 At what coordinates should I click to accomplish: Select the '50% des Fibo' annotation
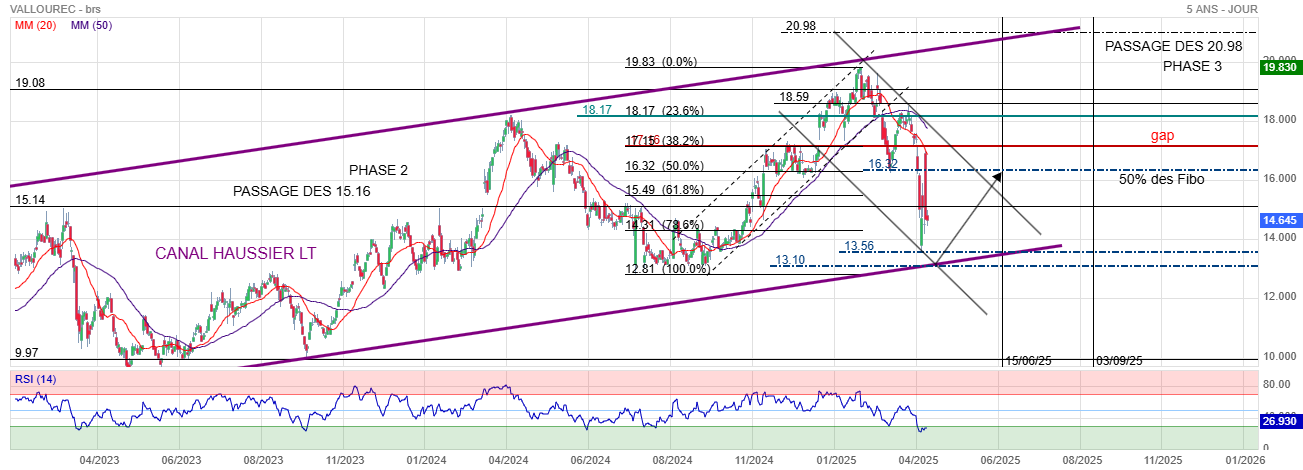tap(1161, 180)
